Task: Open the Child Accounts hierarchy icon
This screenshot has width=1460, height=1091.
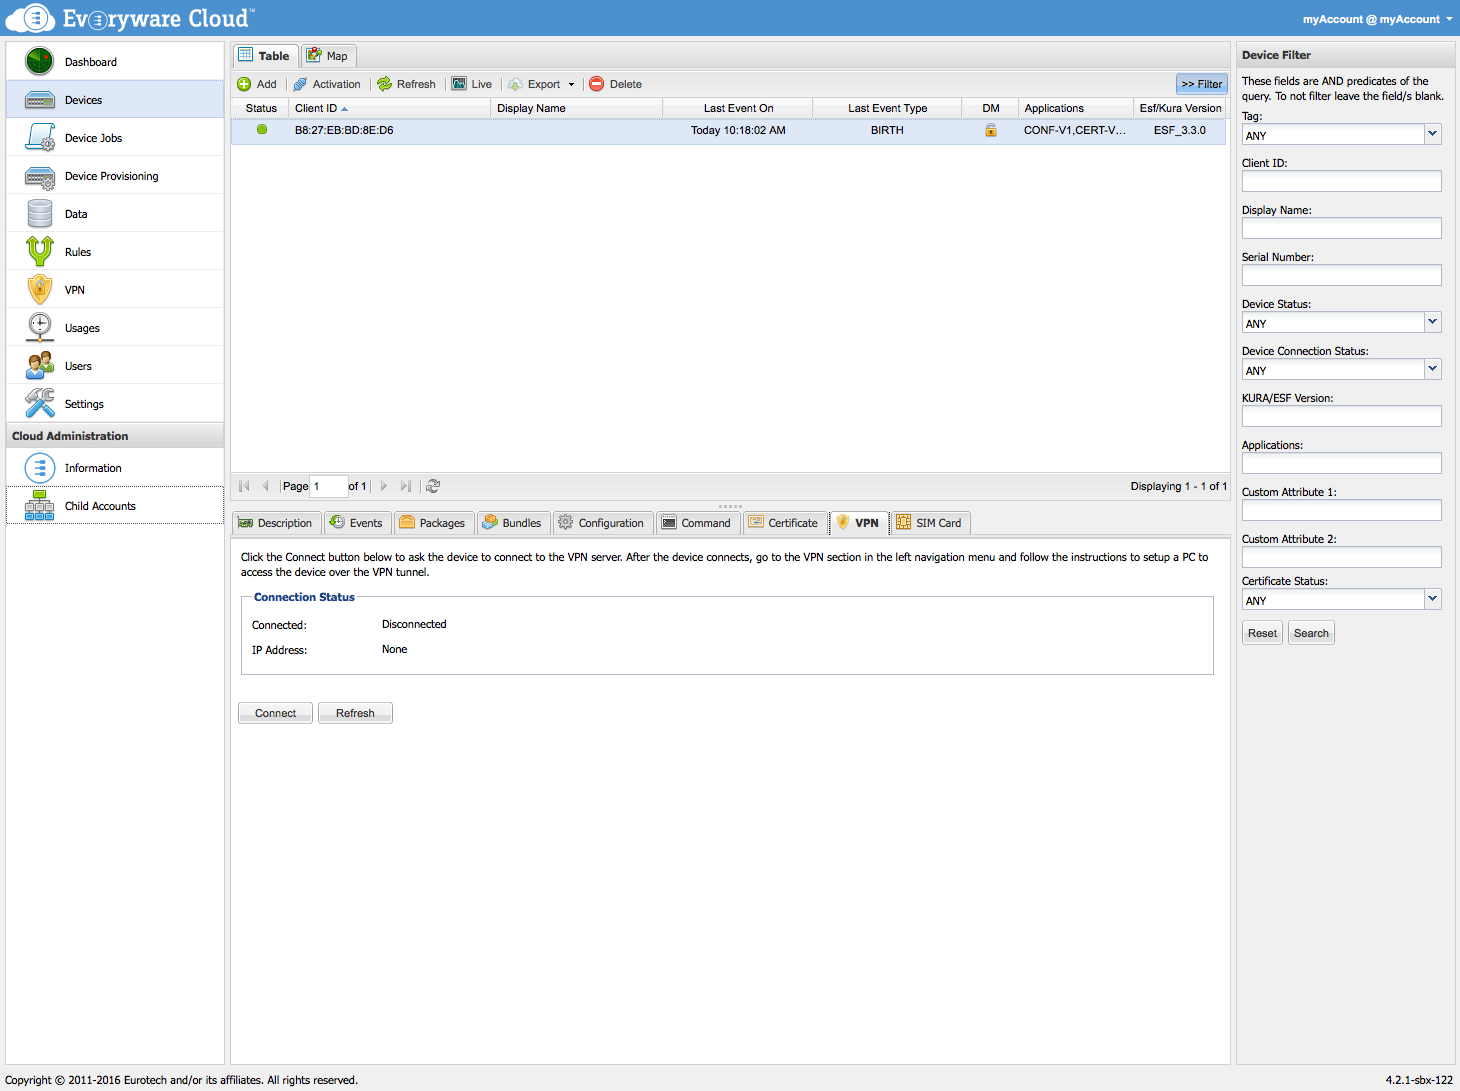Action: (x=40, y=506)
